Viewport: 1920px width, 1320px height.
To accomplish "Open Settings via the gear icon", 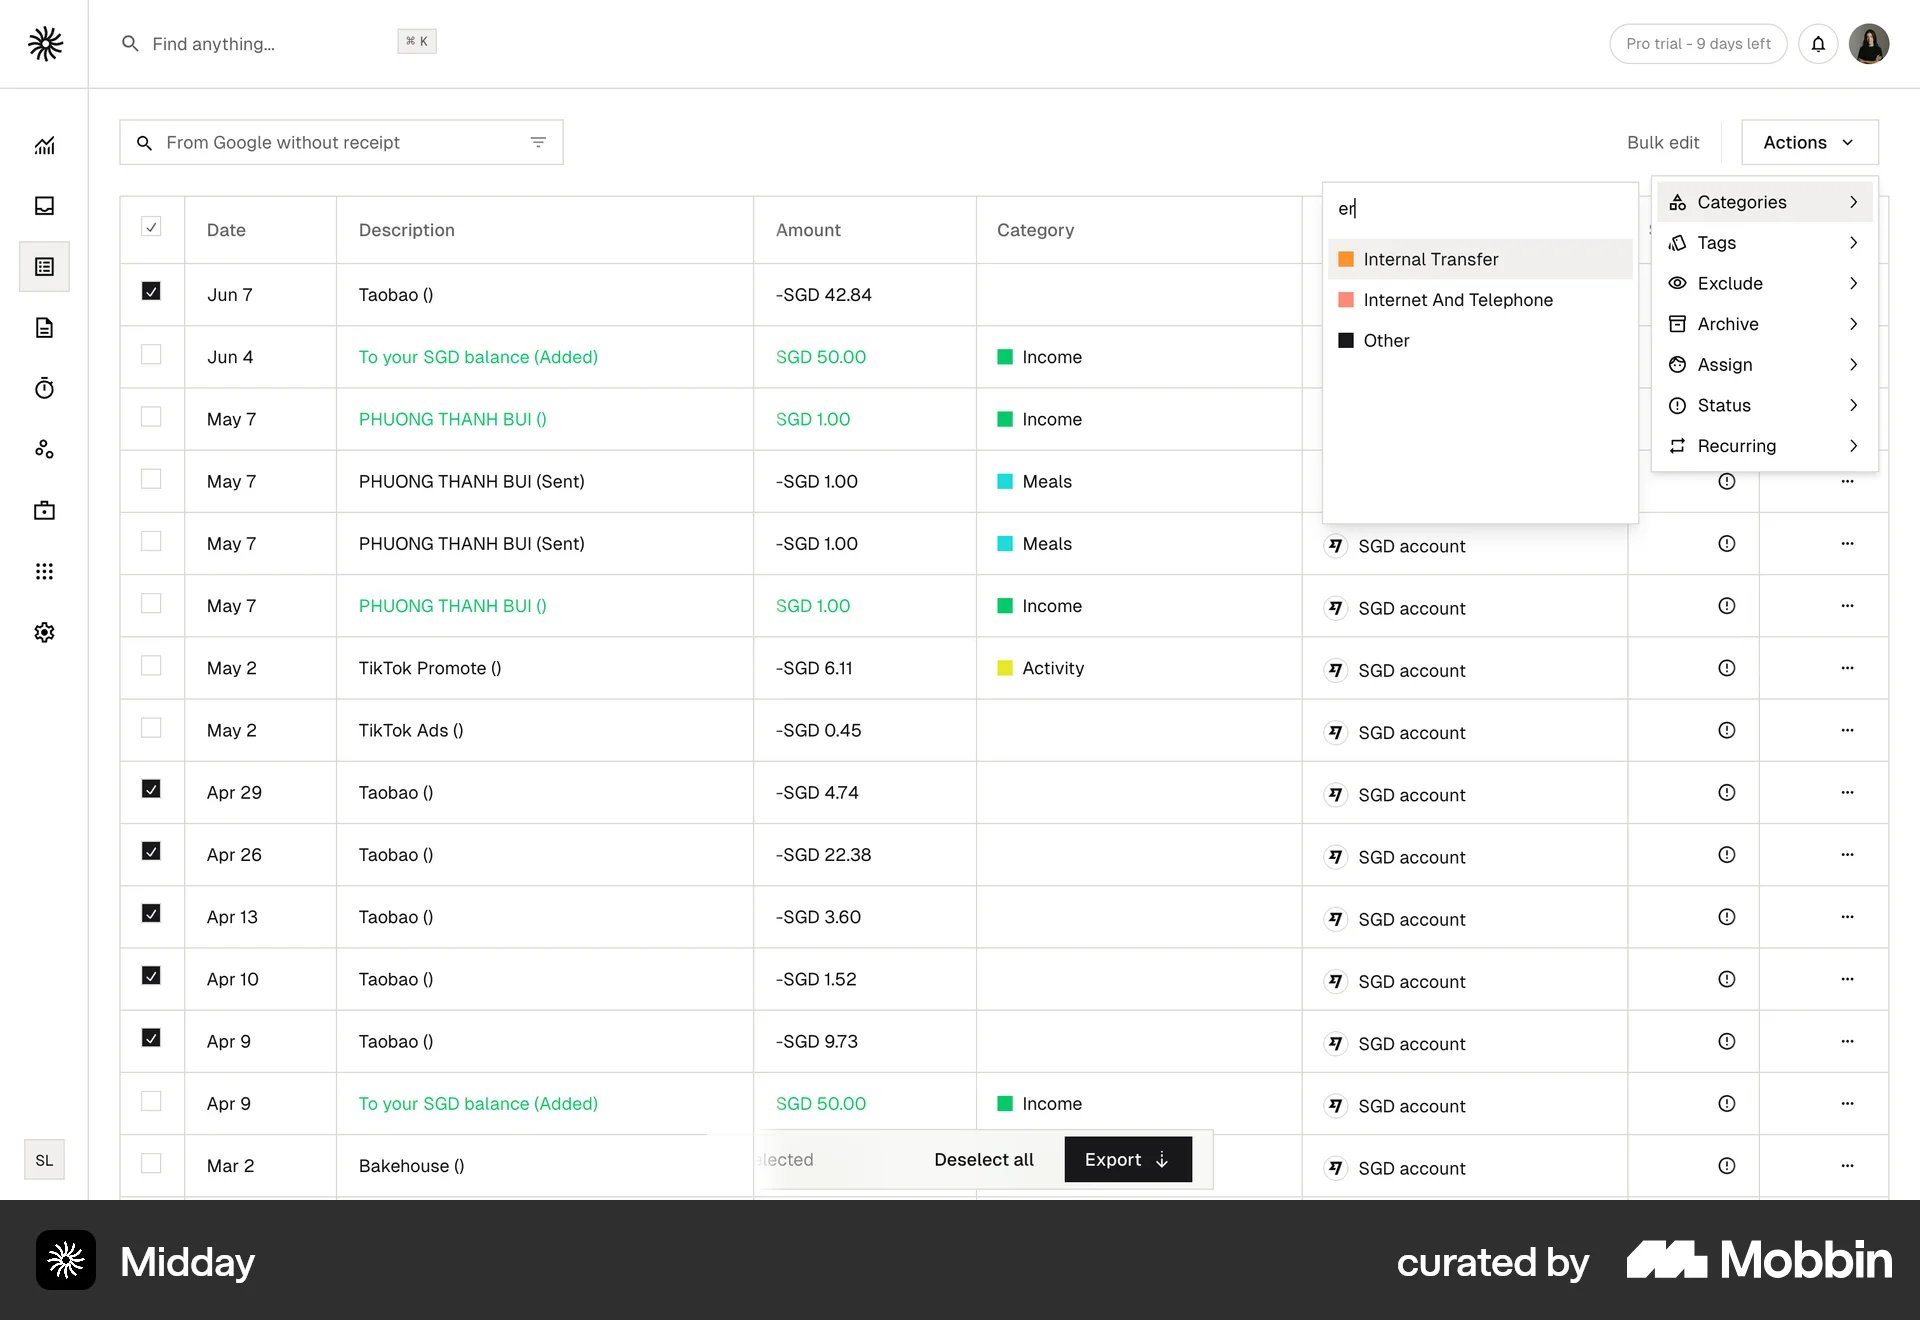I will 44,632.
